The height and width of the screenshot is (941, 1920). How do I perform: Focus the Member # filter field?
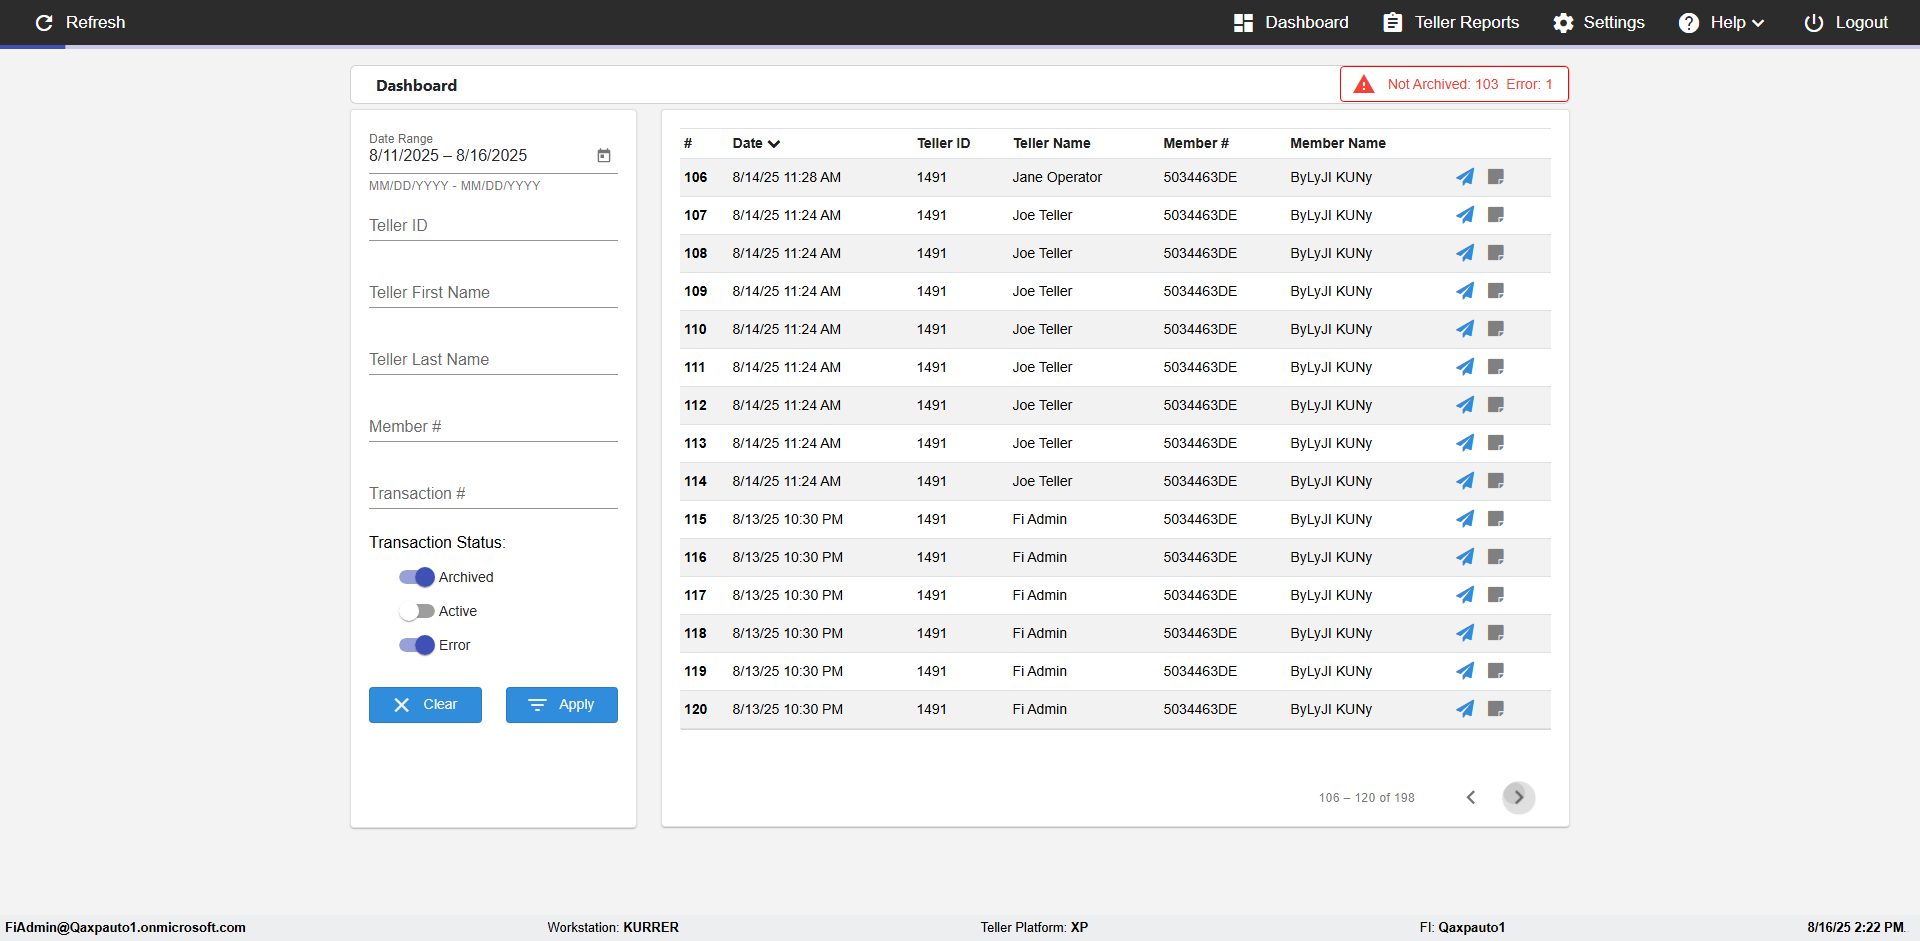(x=493, y=427)
